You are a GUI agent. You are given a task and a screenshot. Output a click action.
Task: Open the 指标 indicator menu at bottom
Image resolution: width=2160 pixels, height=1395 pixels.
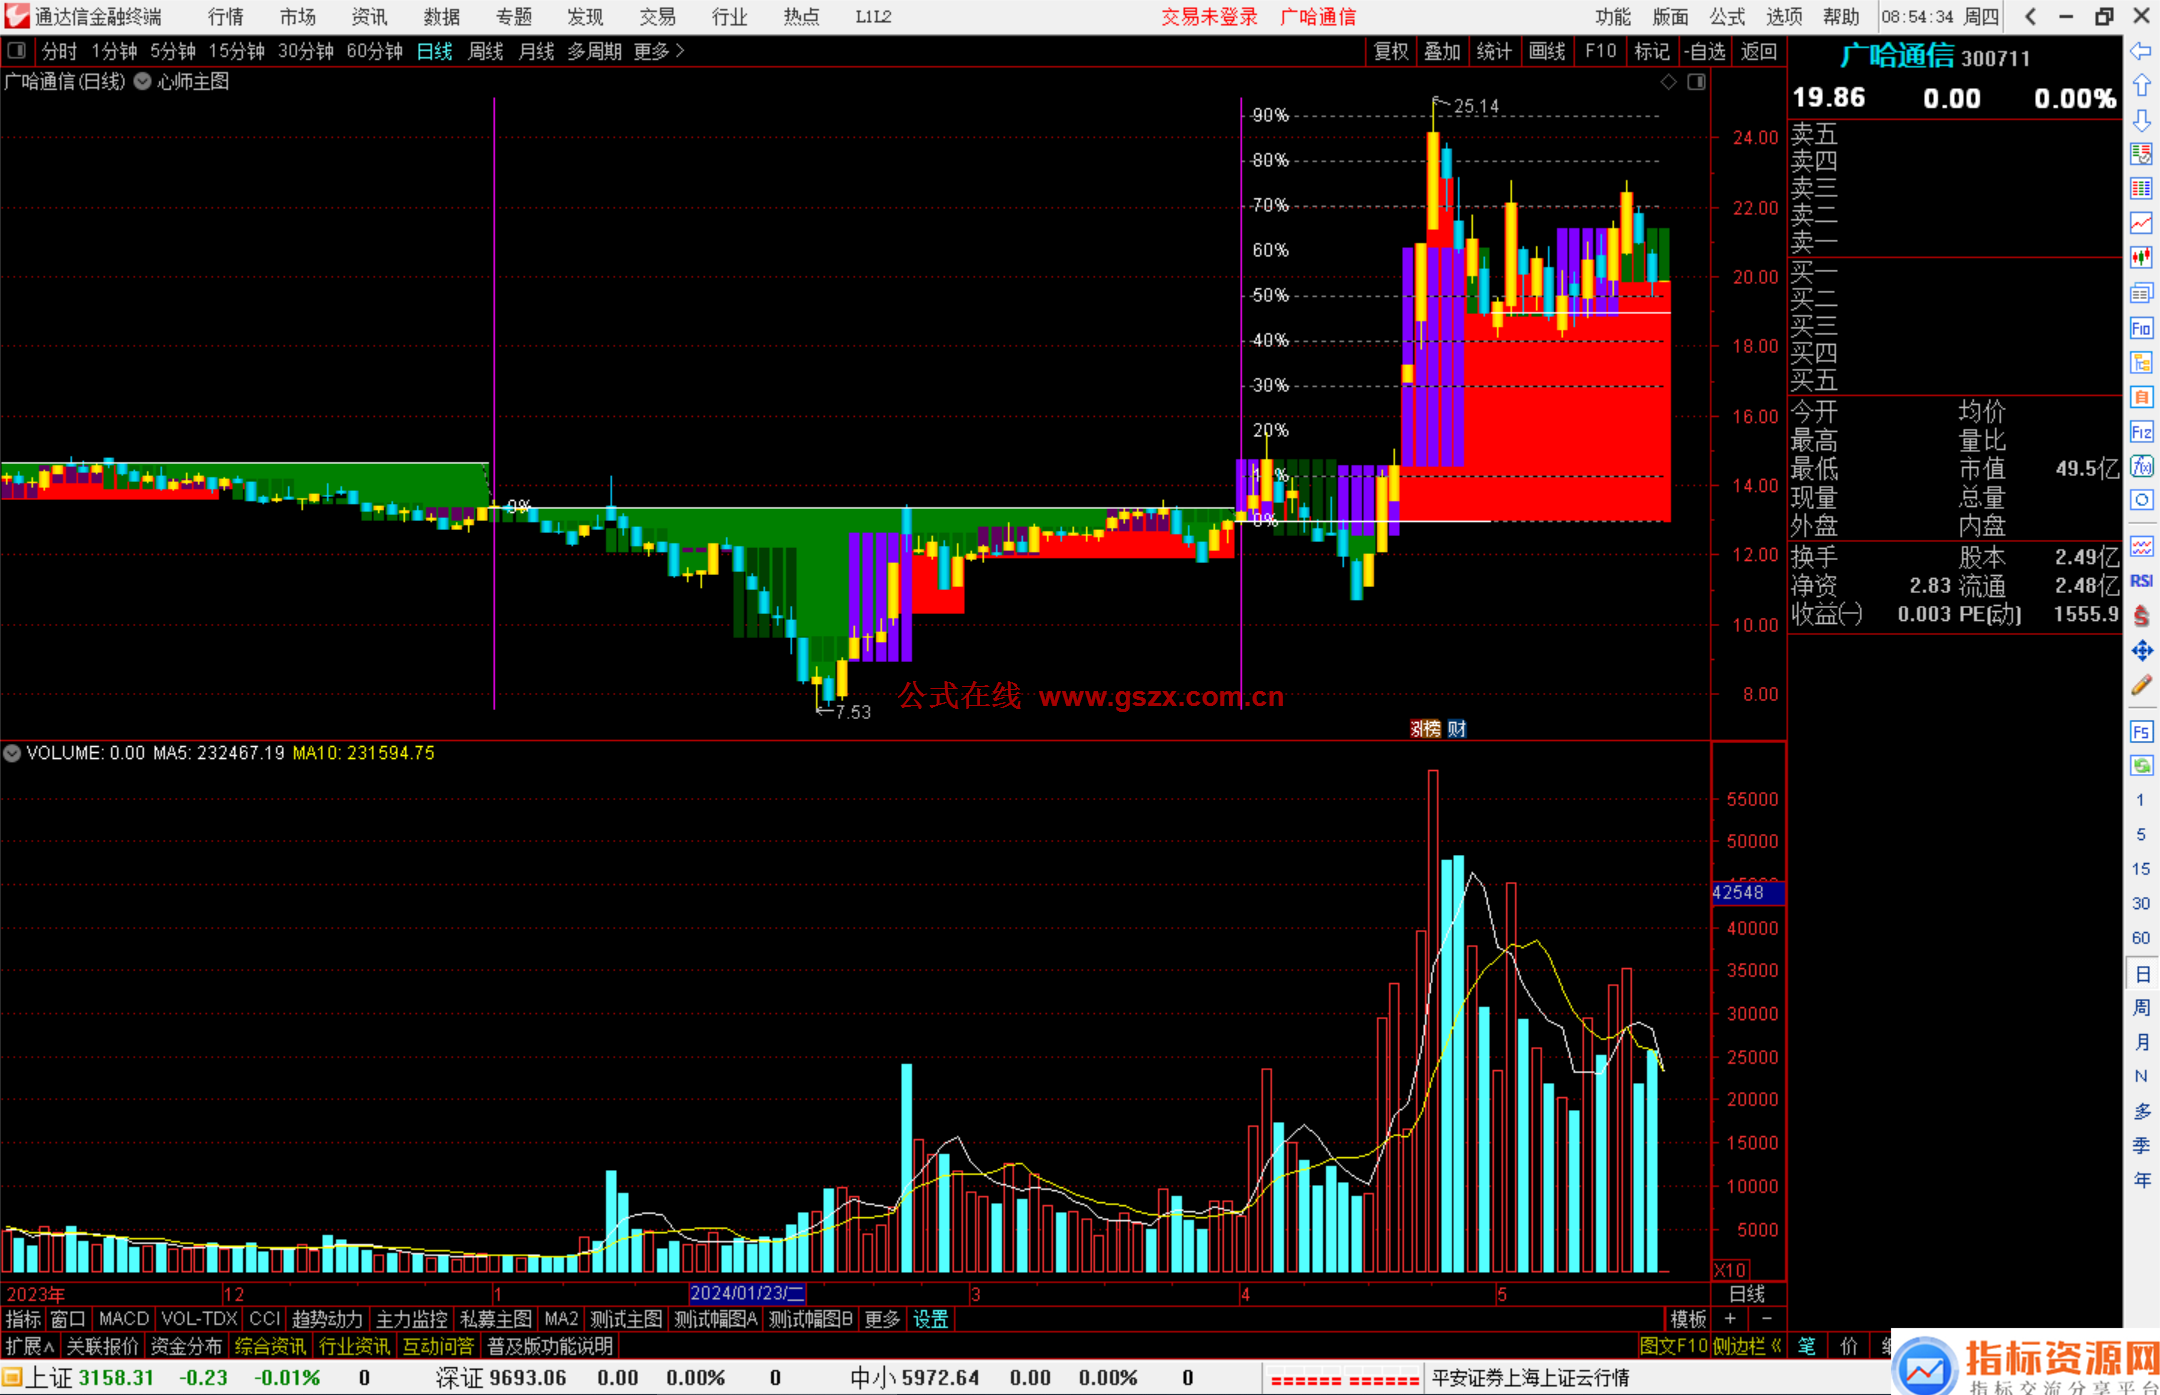coord(23,1320)
